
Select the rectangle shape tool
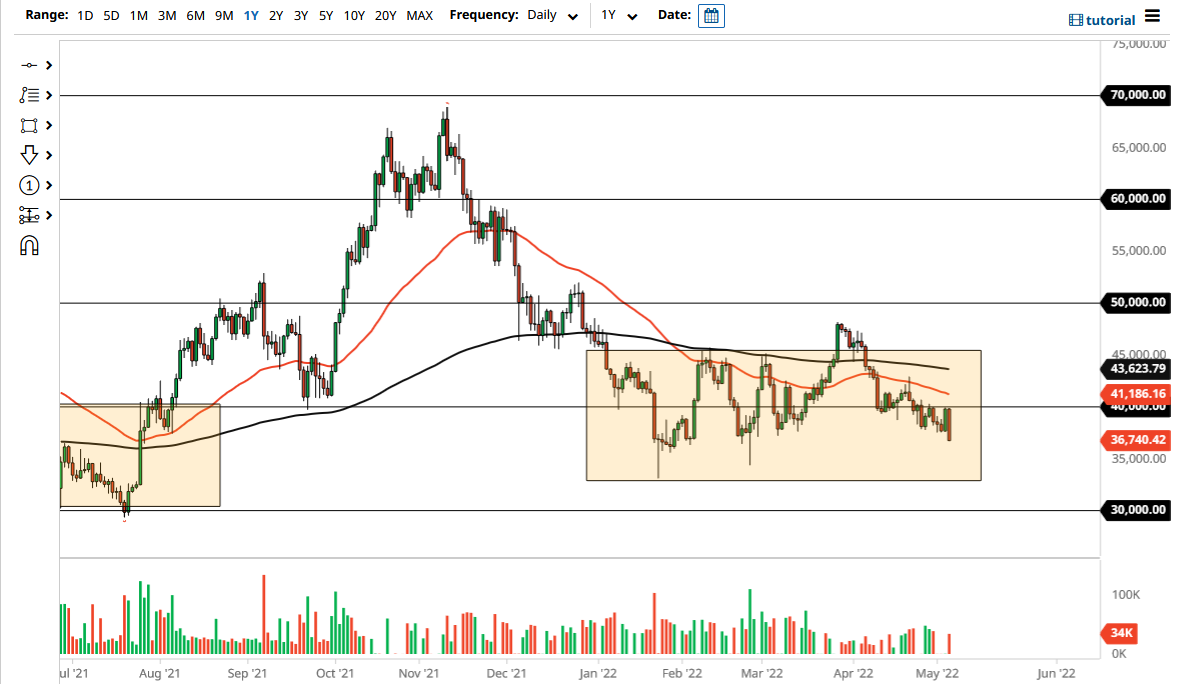29,125
